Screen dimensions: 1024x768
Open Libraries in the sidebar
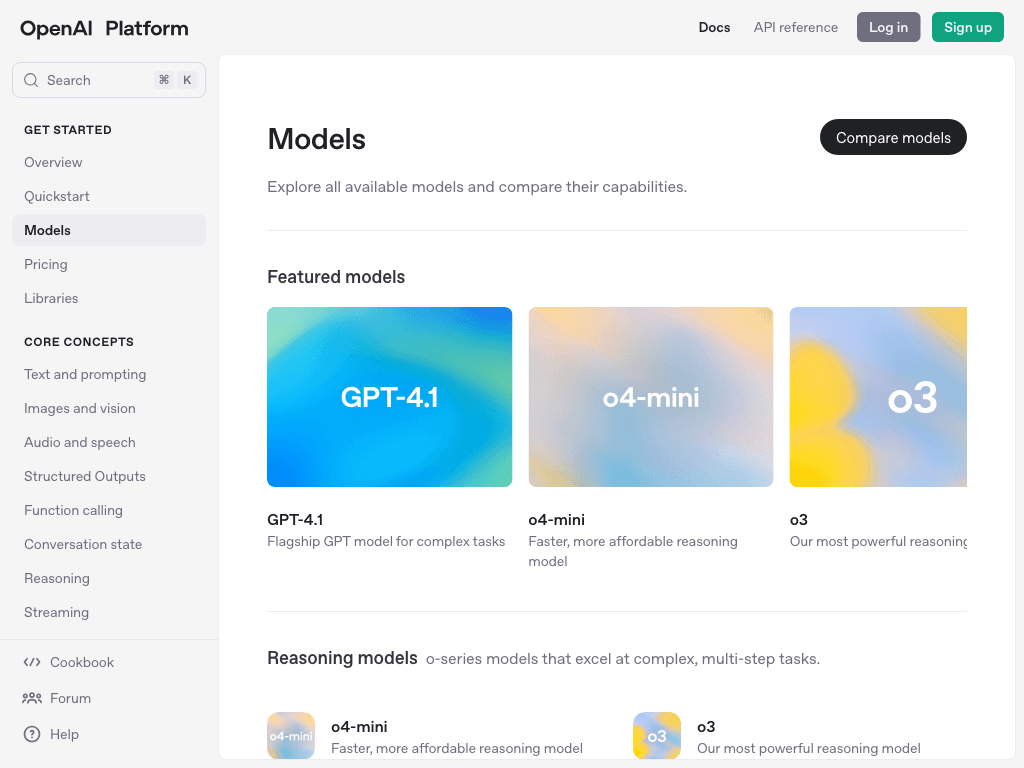(x=109, y=298)
